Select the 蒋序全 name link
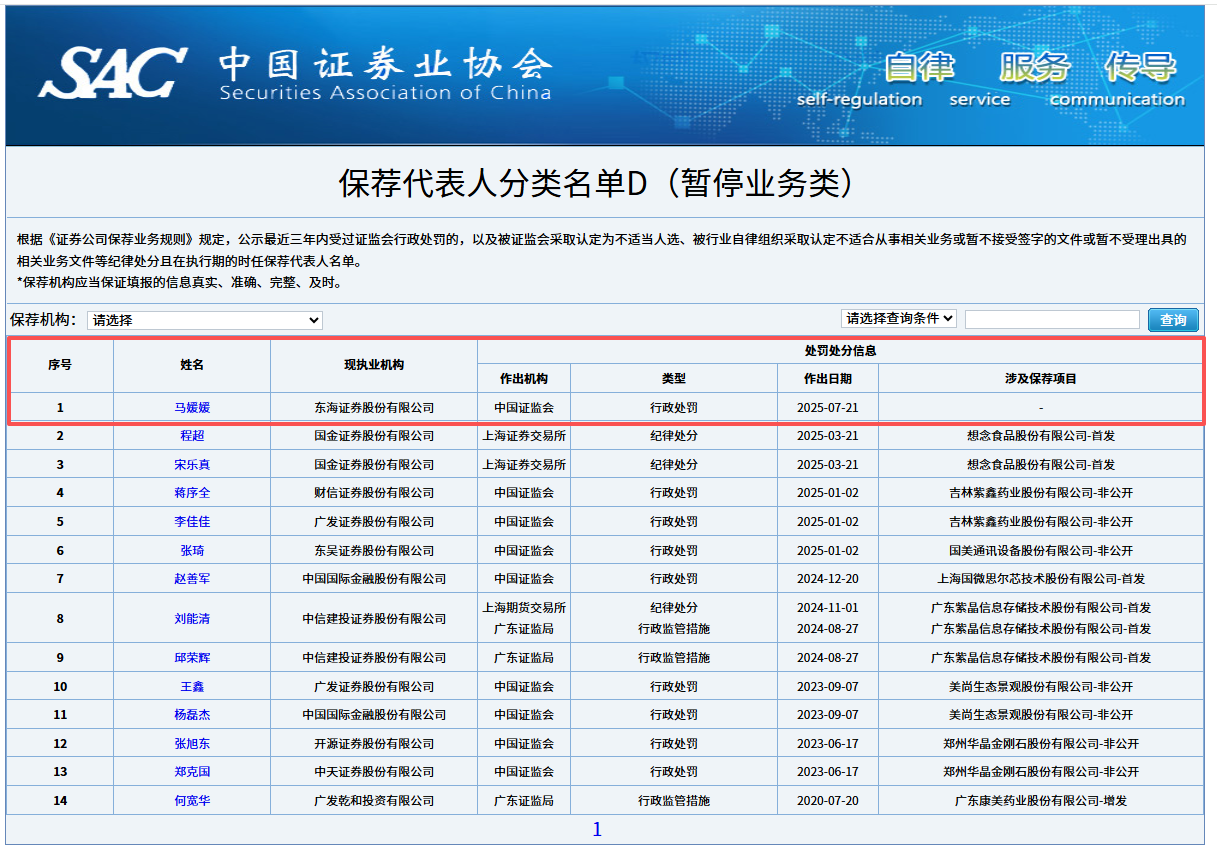Image resolution: width=1217 pixels, height=850 pixels. click(x=192, y=493)
